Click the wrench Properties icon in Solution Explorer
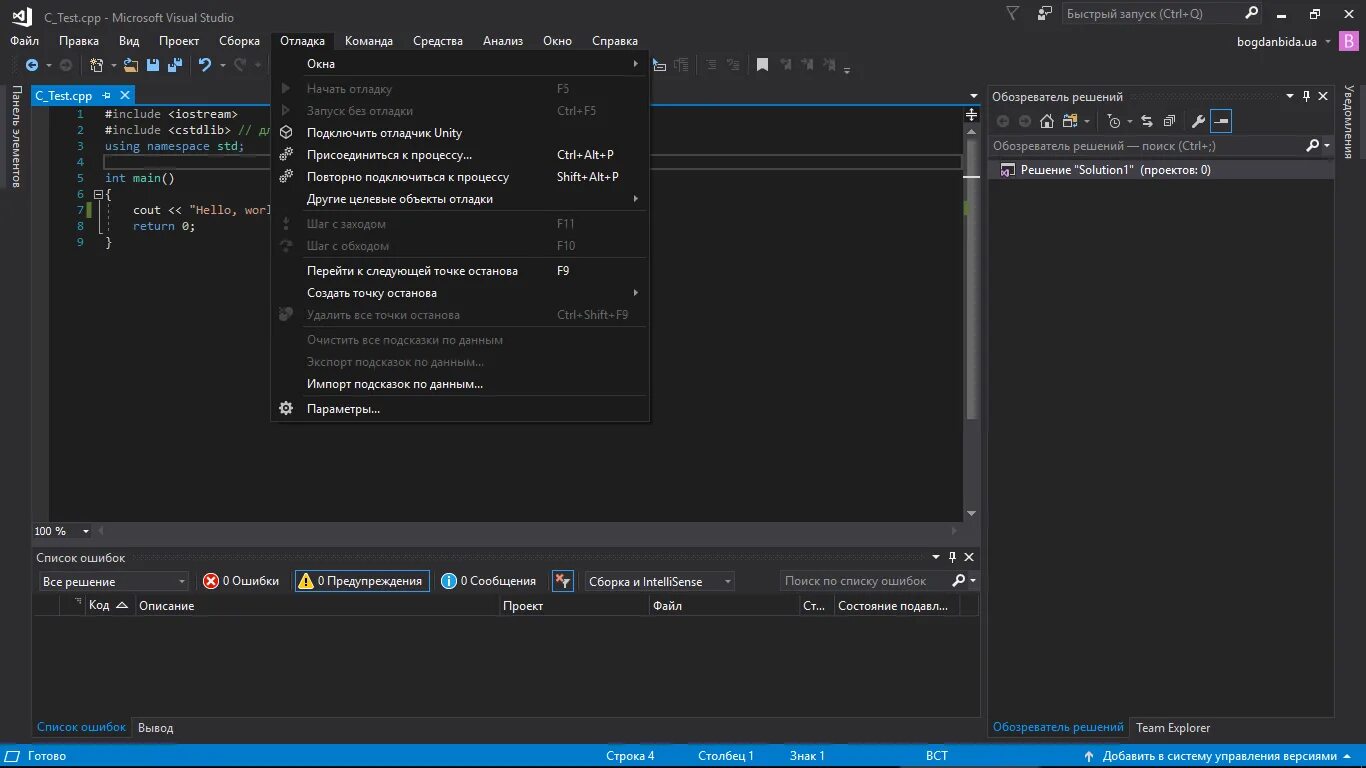1366x768 pixels. point(1198,121)
